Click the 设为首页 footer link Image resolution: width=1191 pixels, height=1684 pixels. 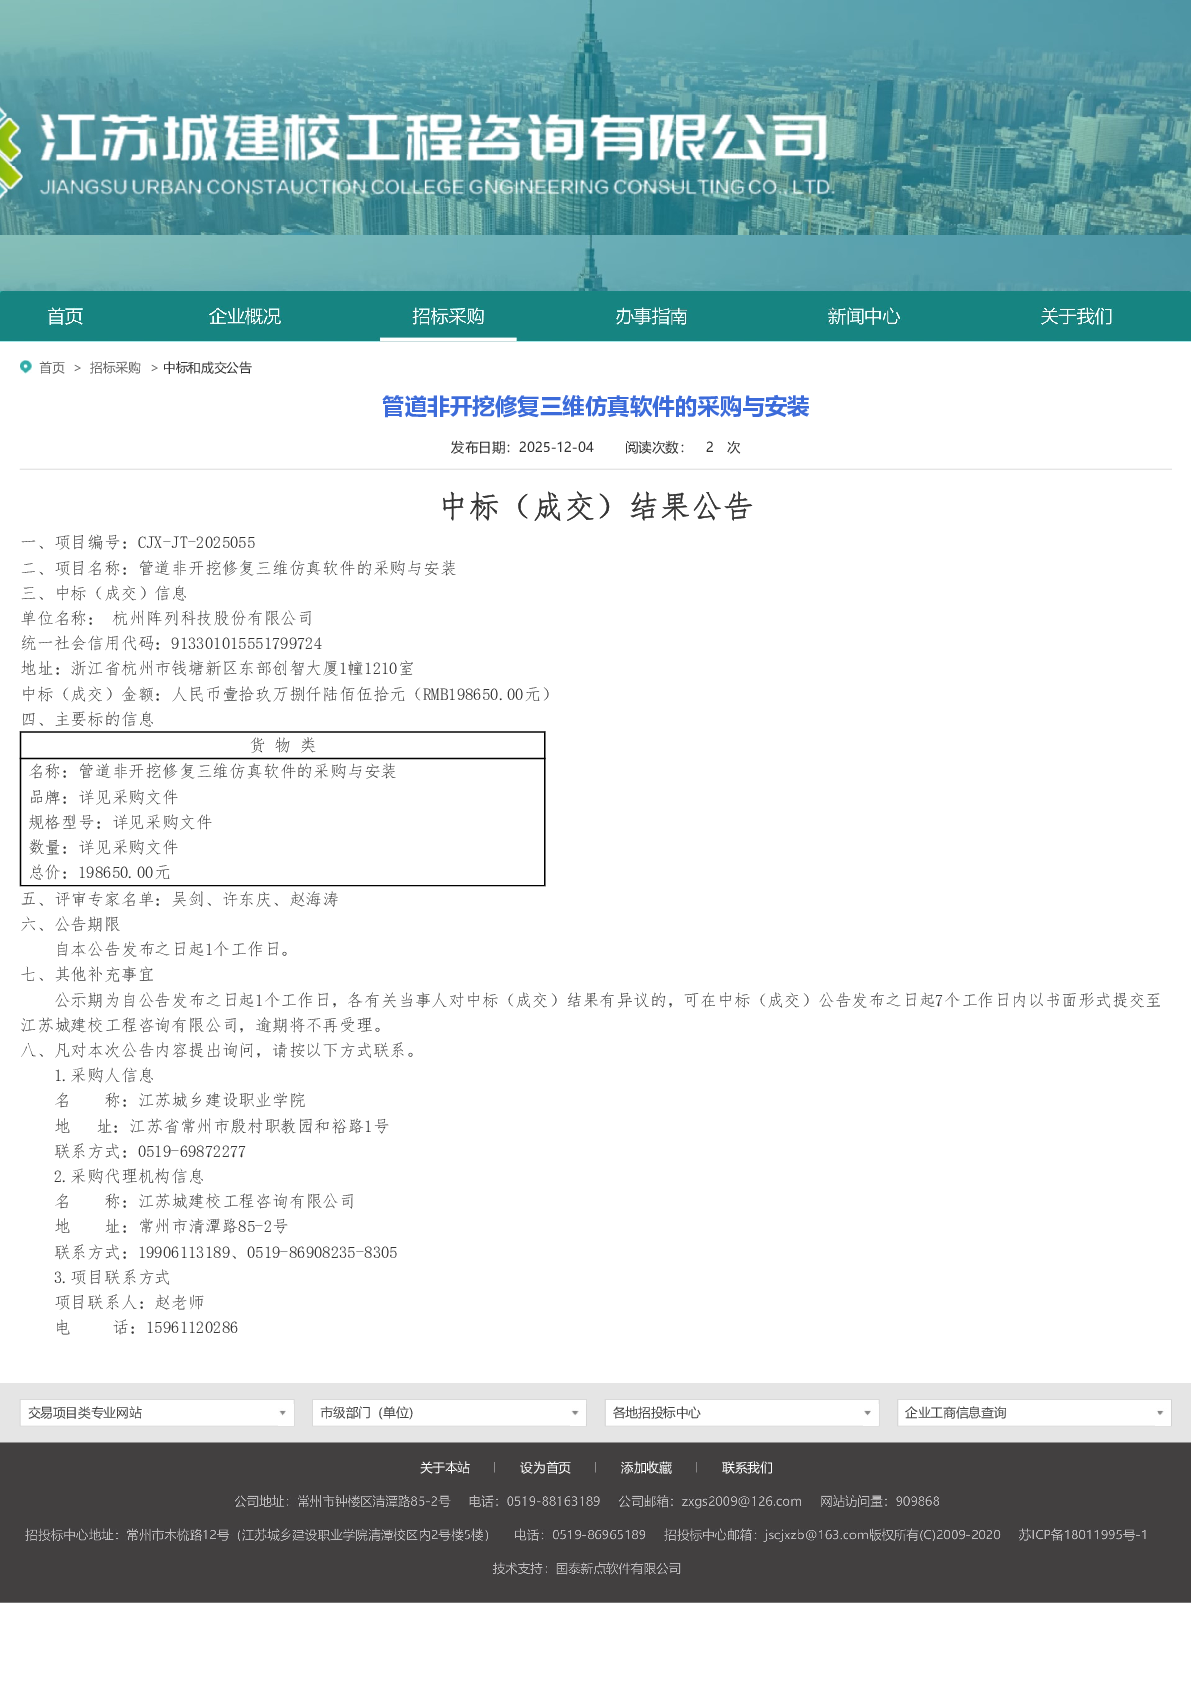545,1468
